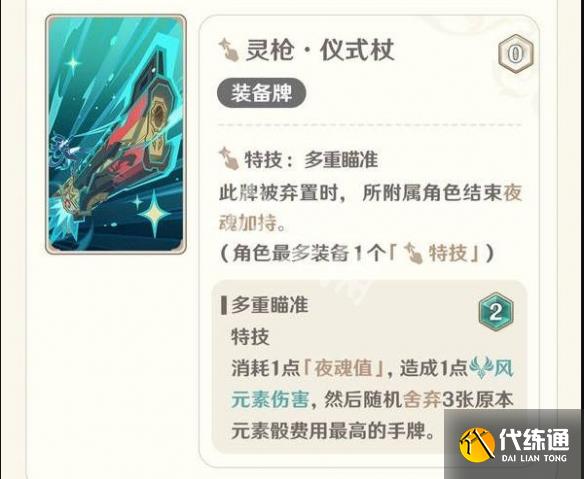This screenshot has width=584, height=479.
Task: Click the 特技：多重瞄准 heading text
Action: pos(311,160)
